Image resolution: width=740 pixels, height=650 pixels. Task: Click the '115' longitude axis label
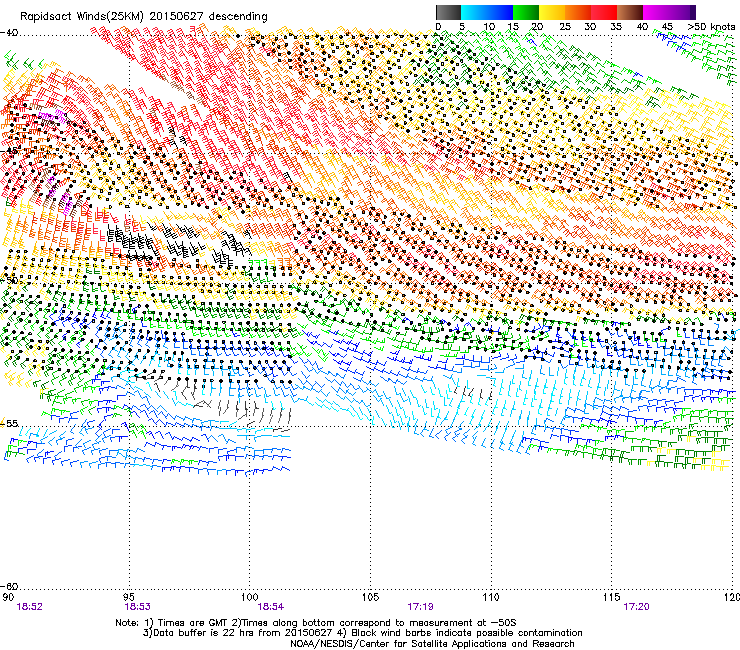click(612, 597)
